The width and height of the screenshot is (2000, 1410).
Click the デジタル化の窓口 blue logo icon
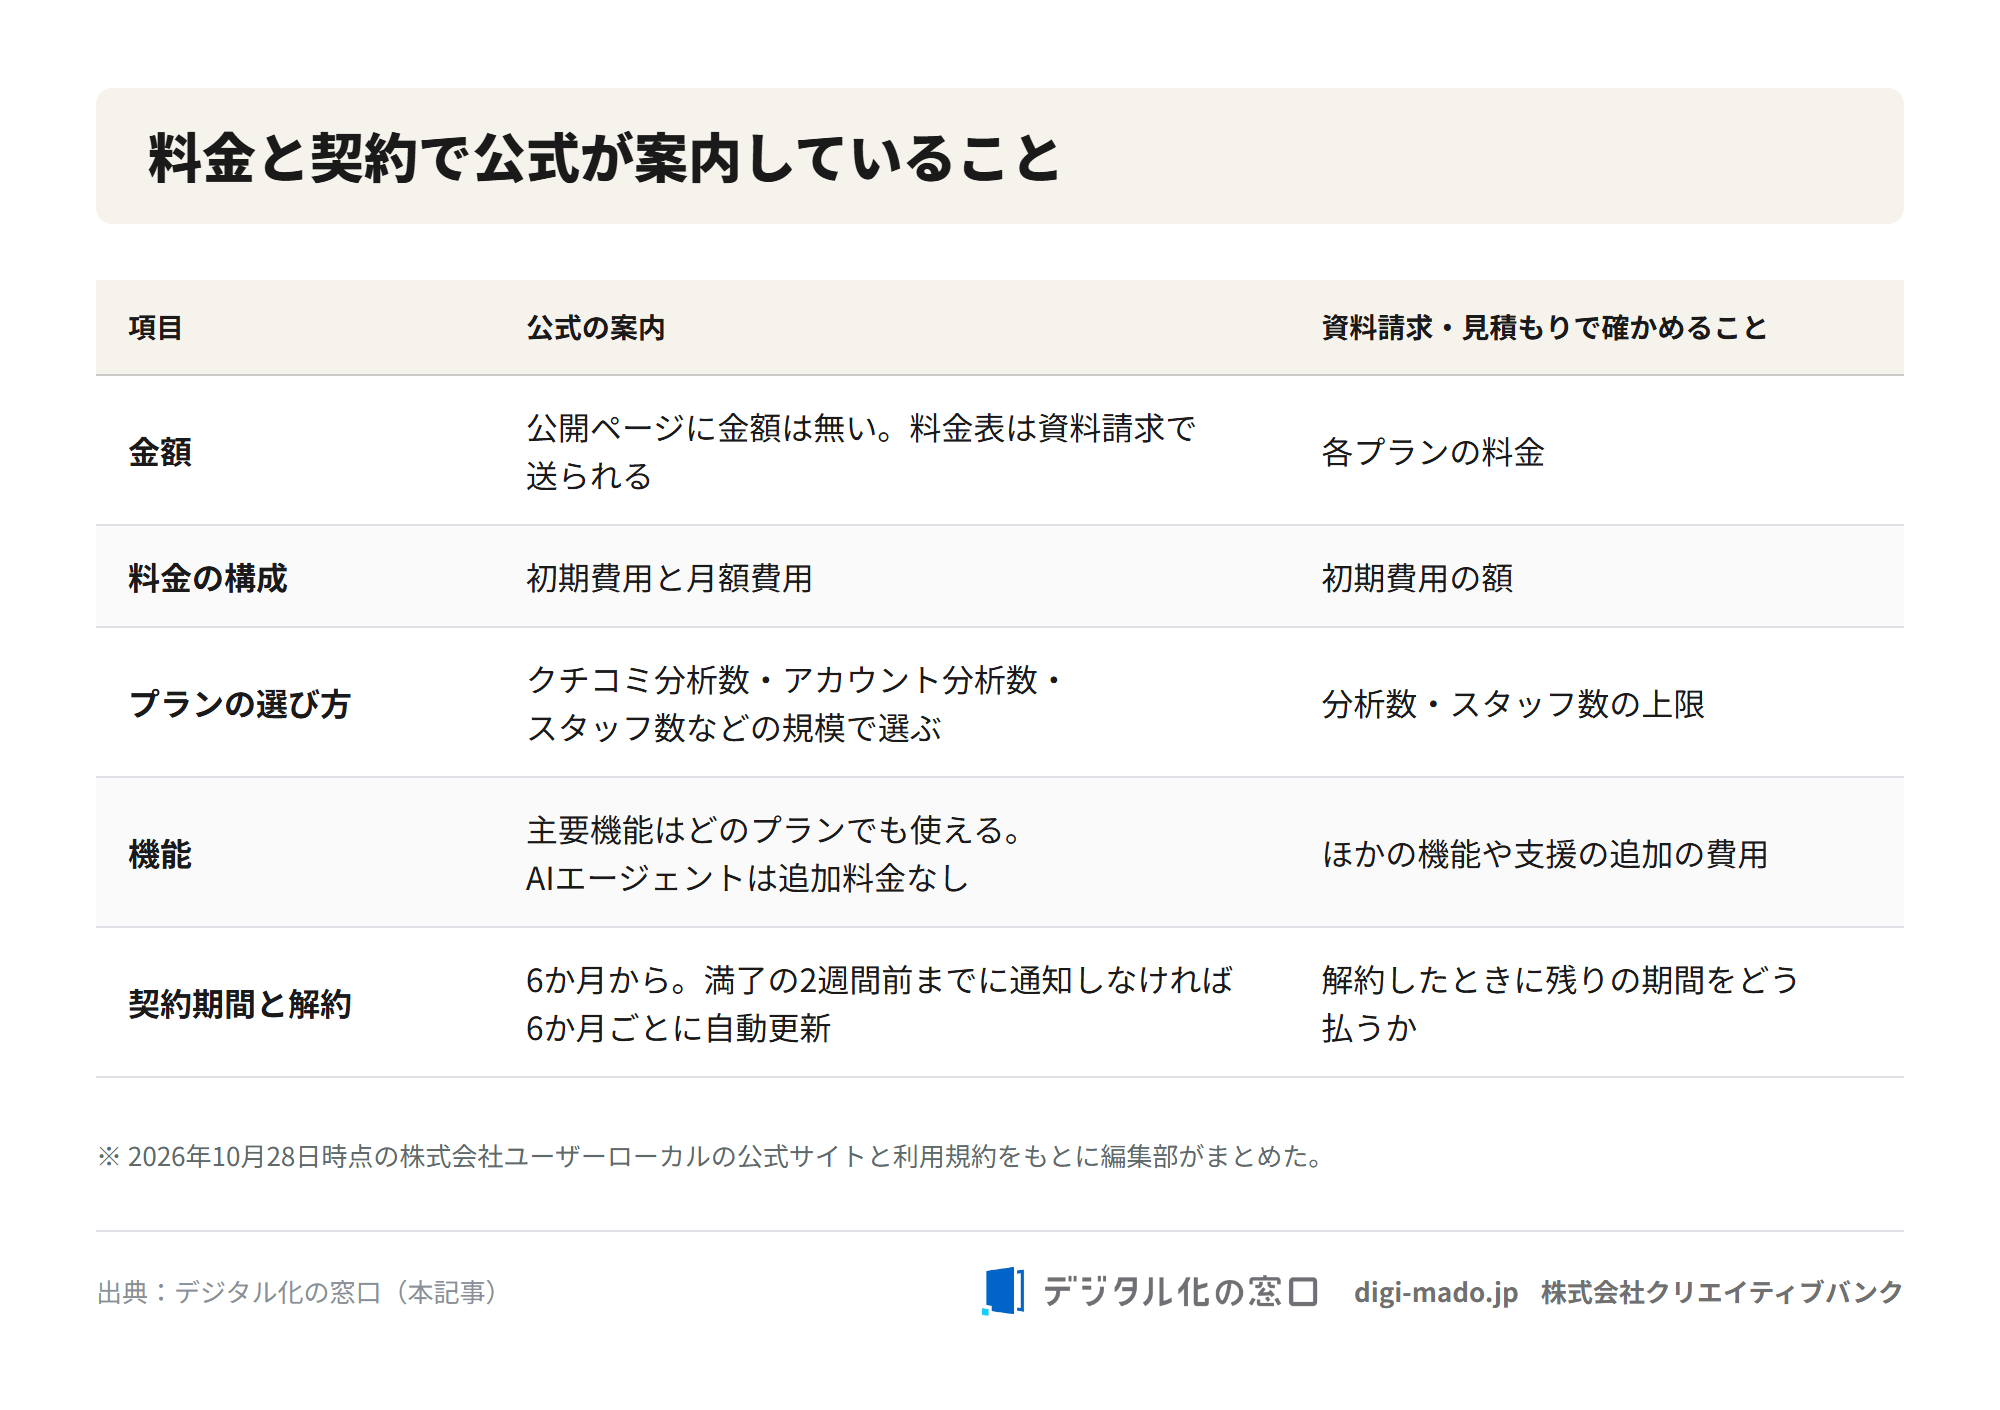click(1003, 1291)
